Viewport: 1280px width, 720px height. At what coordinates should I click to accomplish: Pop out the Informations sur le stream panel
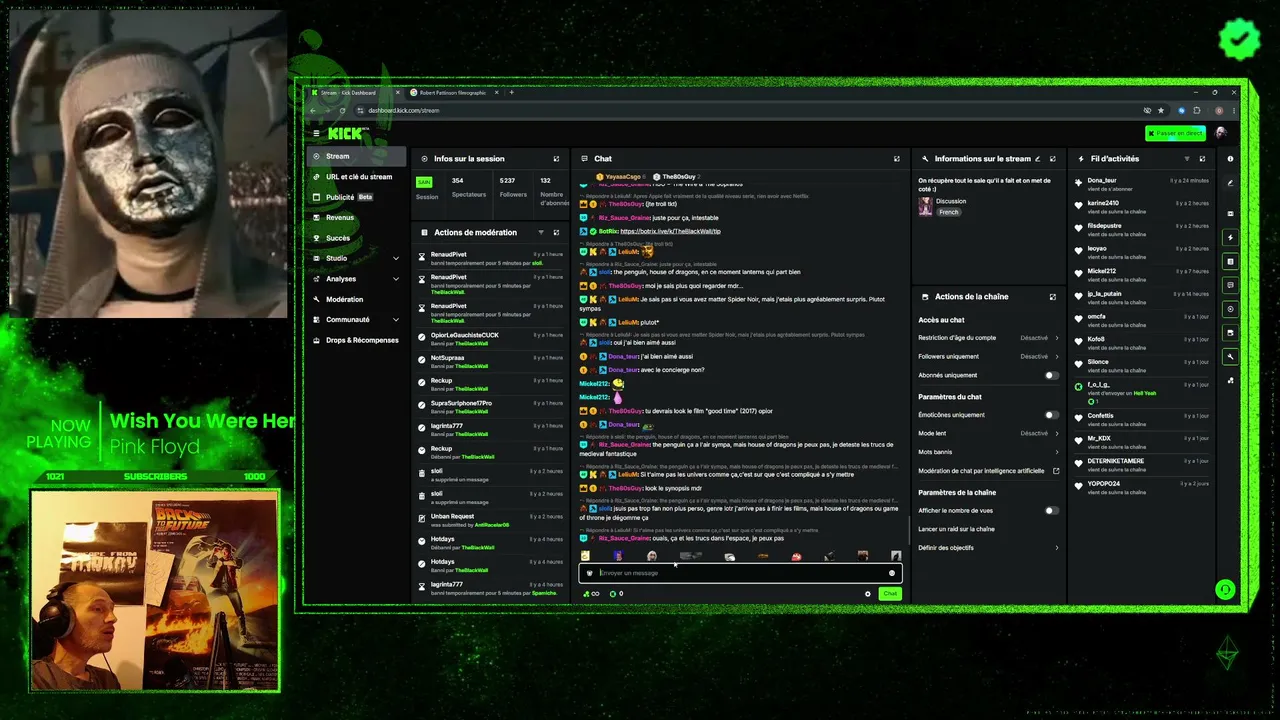1052,159
